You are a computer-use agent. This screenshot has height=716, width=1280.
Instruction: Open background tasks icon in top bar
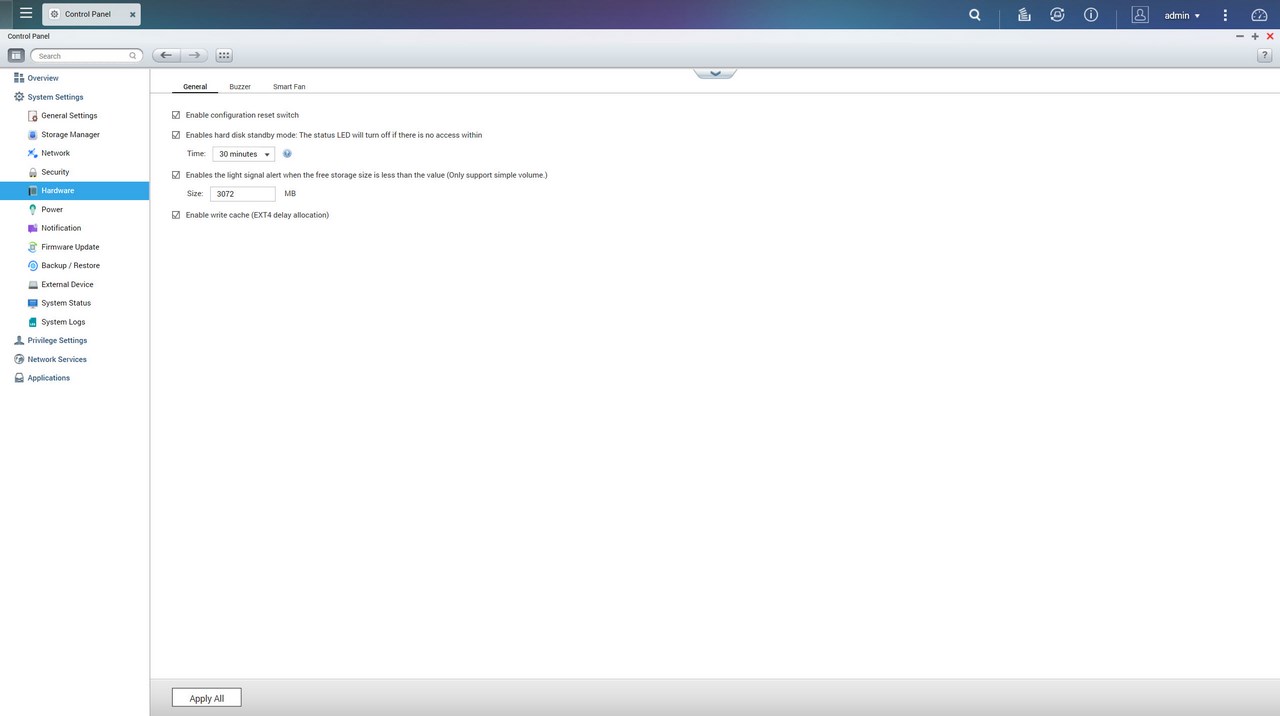(1024, 15)
